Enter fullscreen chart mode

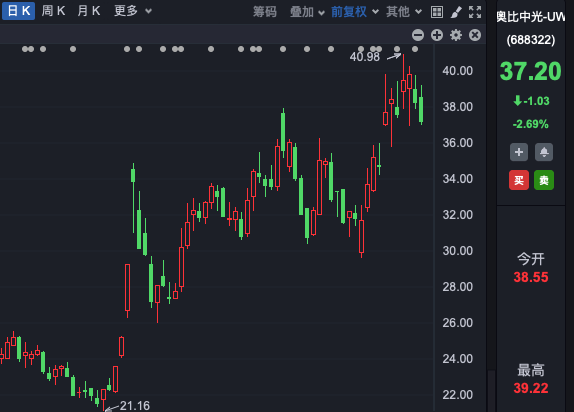[475, 12]
